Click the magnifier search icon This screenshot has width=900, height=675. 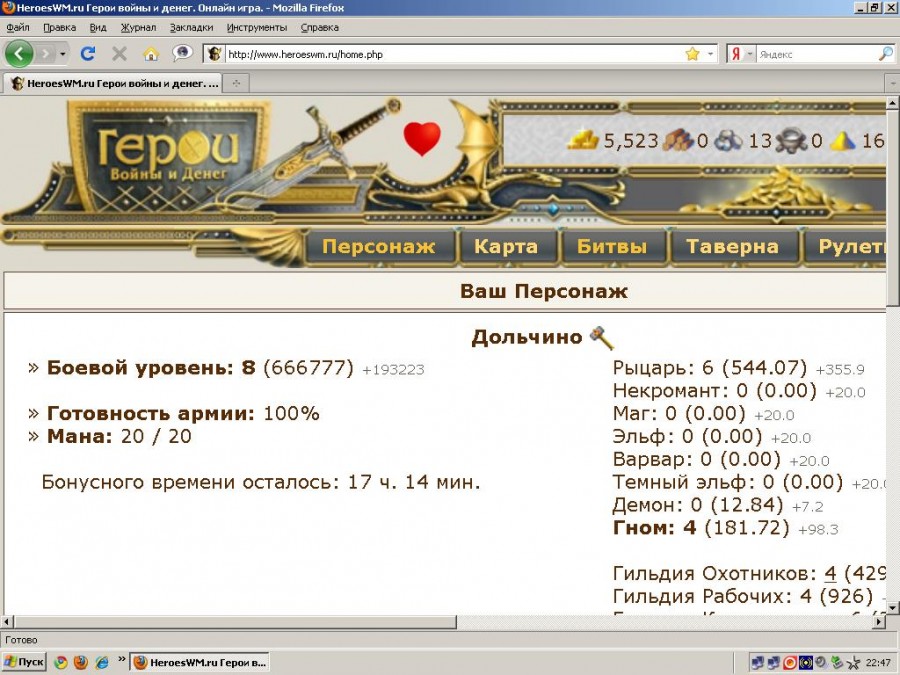pos(886,54)
